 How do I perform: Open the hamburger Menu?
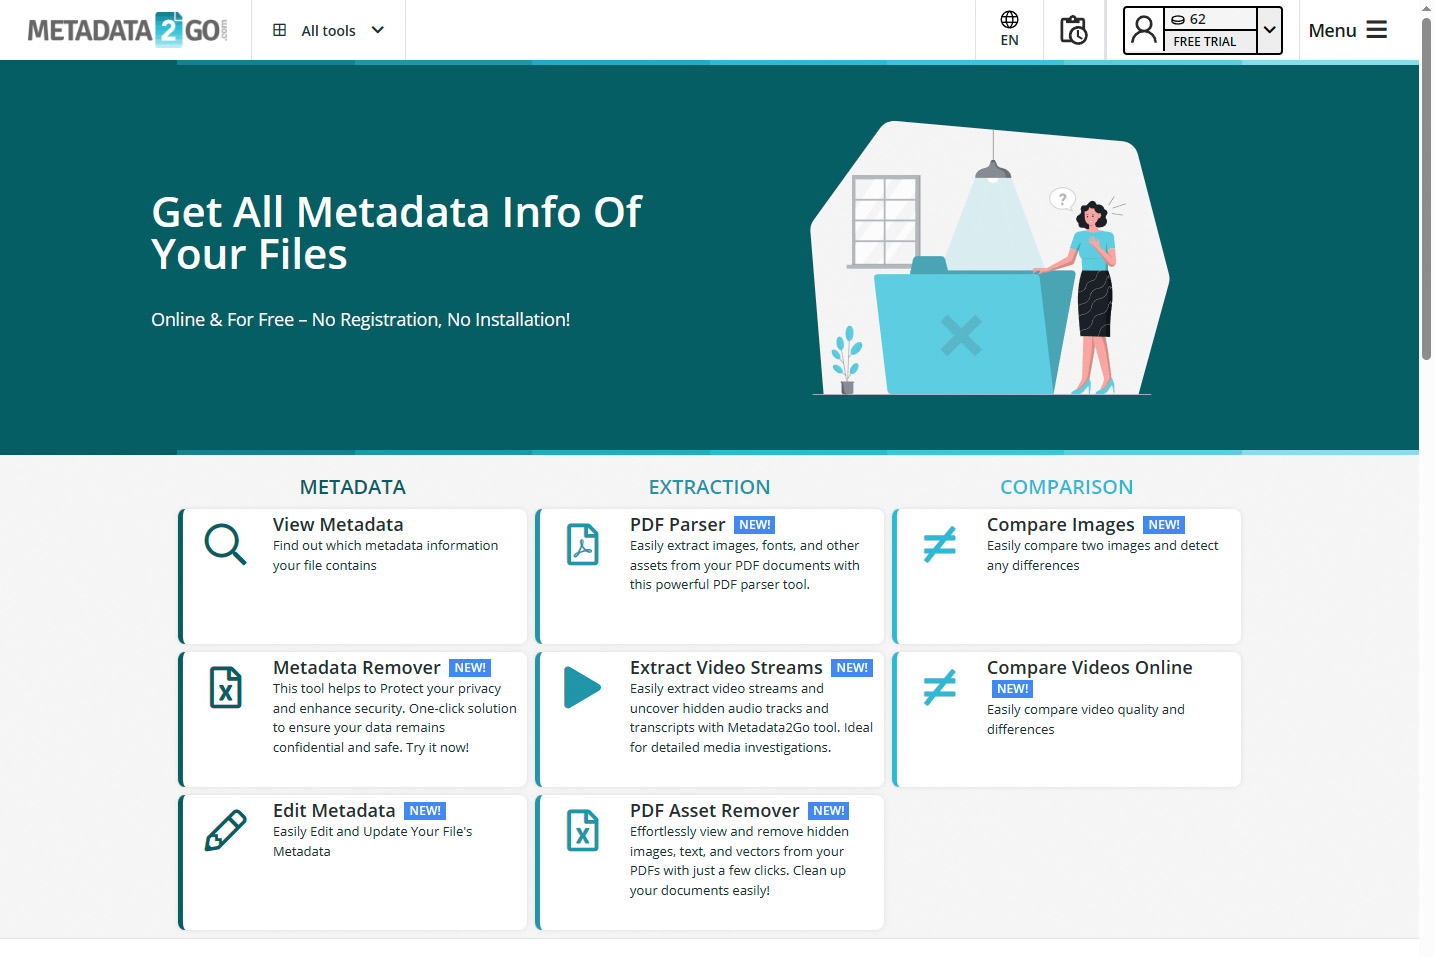(1349, 30)
